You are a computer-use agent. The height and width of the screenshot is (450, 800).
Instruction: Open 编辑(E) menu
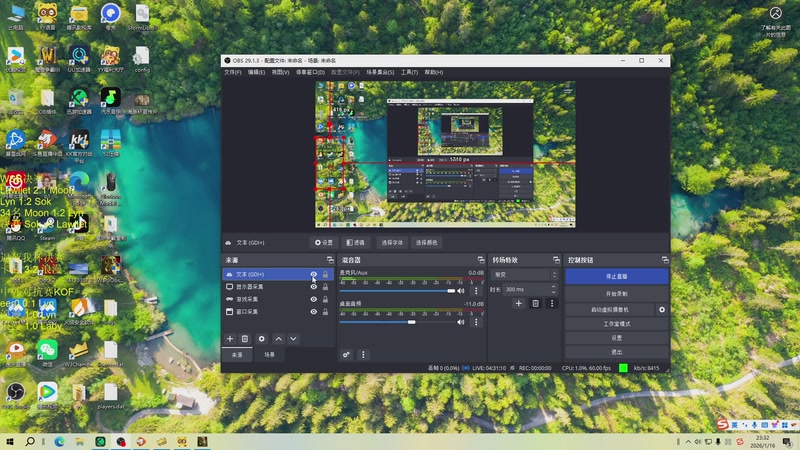click(x=256, y=72)
